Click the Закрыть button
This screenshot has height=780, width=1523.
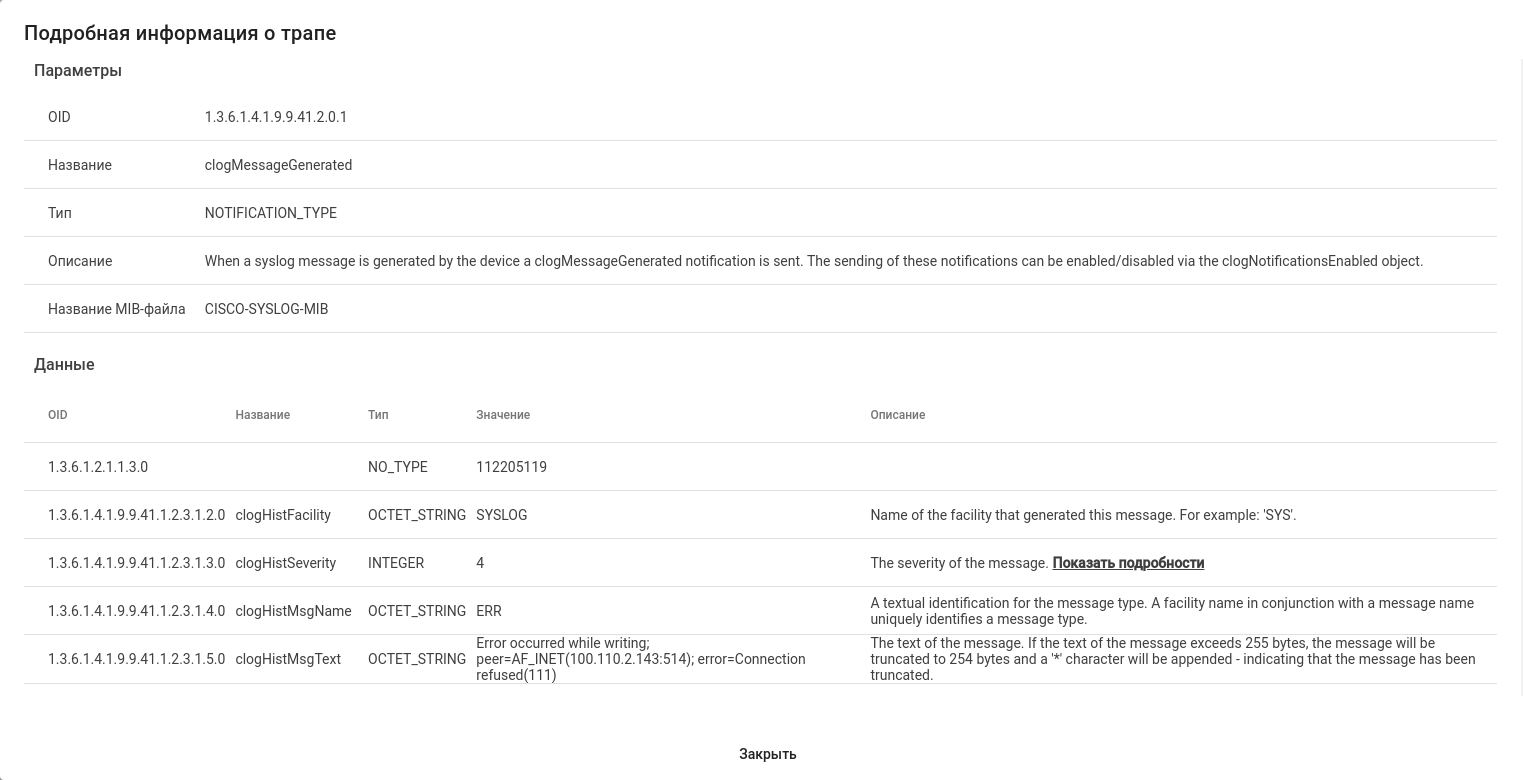767,754
